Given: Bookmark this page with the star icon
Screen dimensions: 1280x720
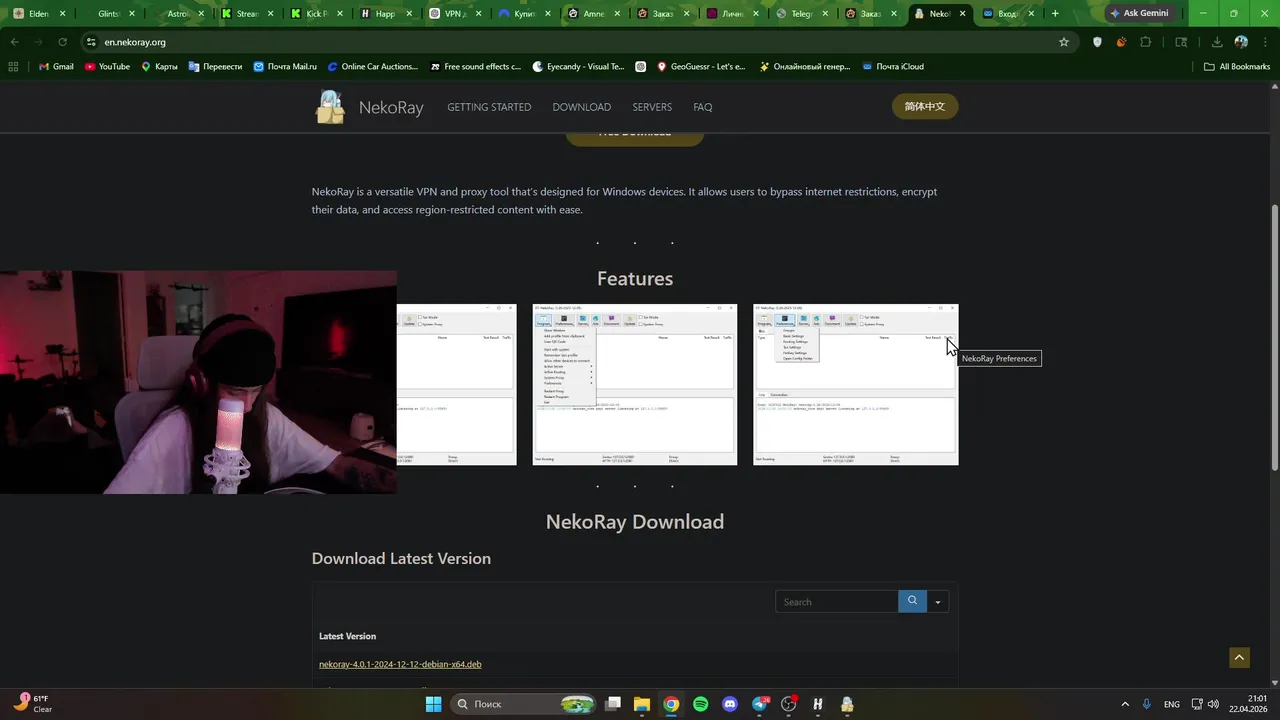Looking at the screenshot, I should pyautogui.click(x=1064, y=42).
